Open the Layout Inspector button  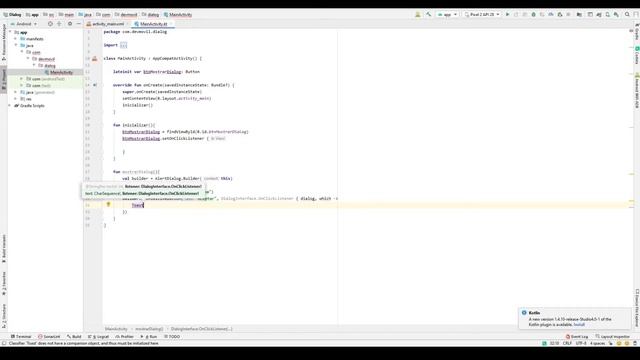pos(613,337)
